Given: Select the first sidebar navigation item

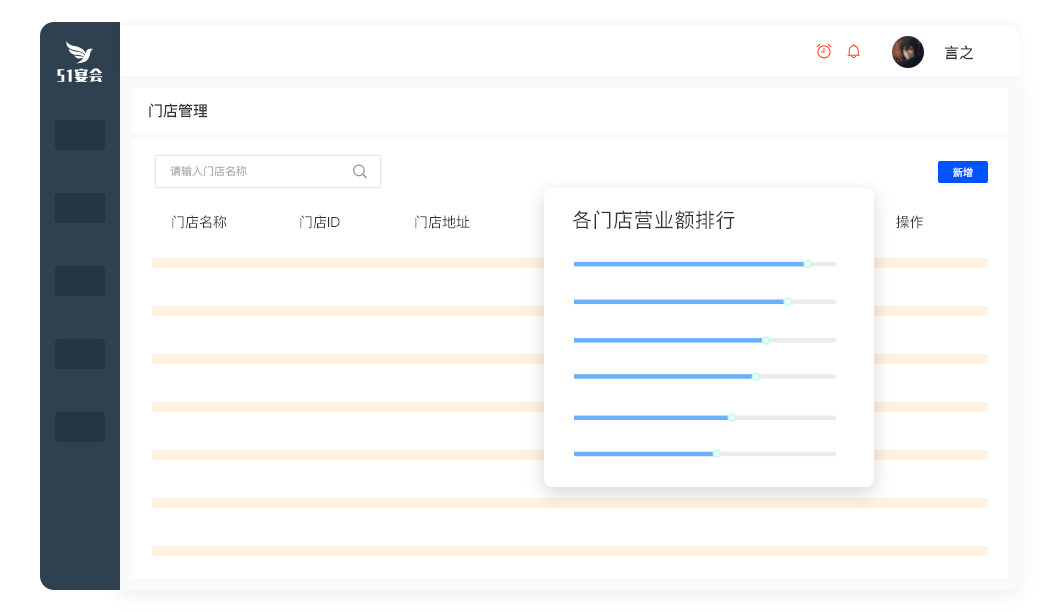Looking at the screenshot, I should (80, 134).
